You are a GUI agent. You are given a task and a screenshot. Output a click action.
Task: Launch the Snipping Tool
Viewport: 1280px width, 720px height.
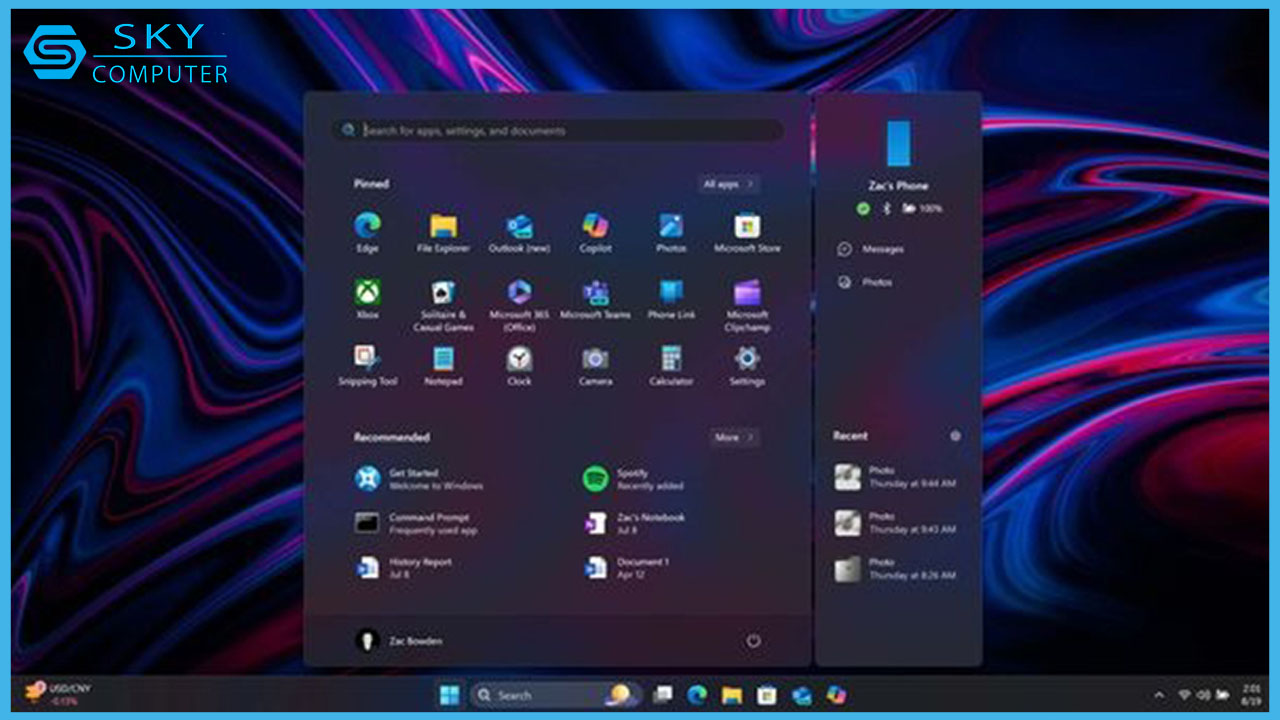point(367,366)
